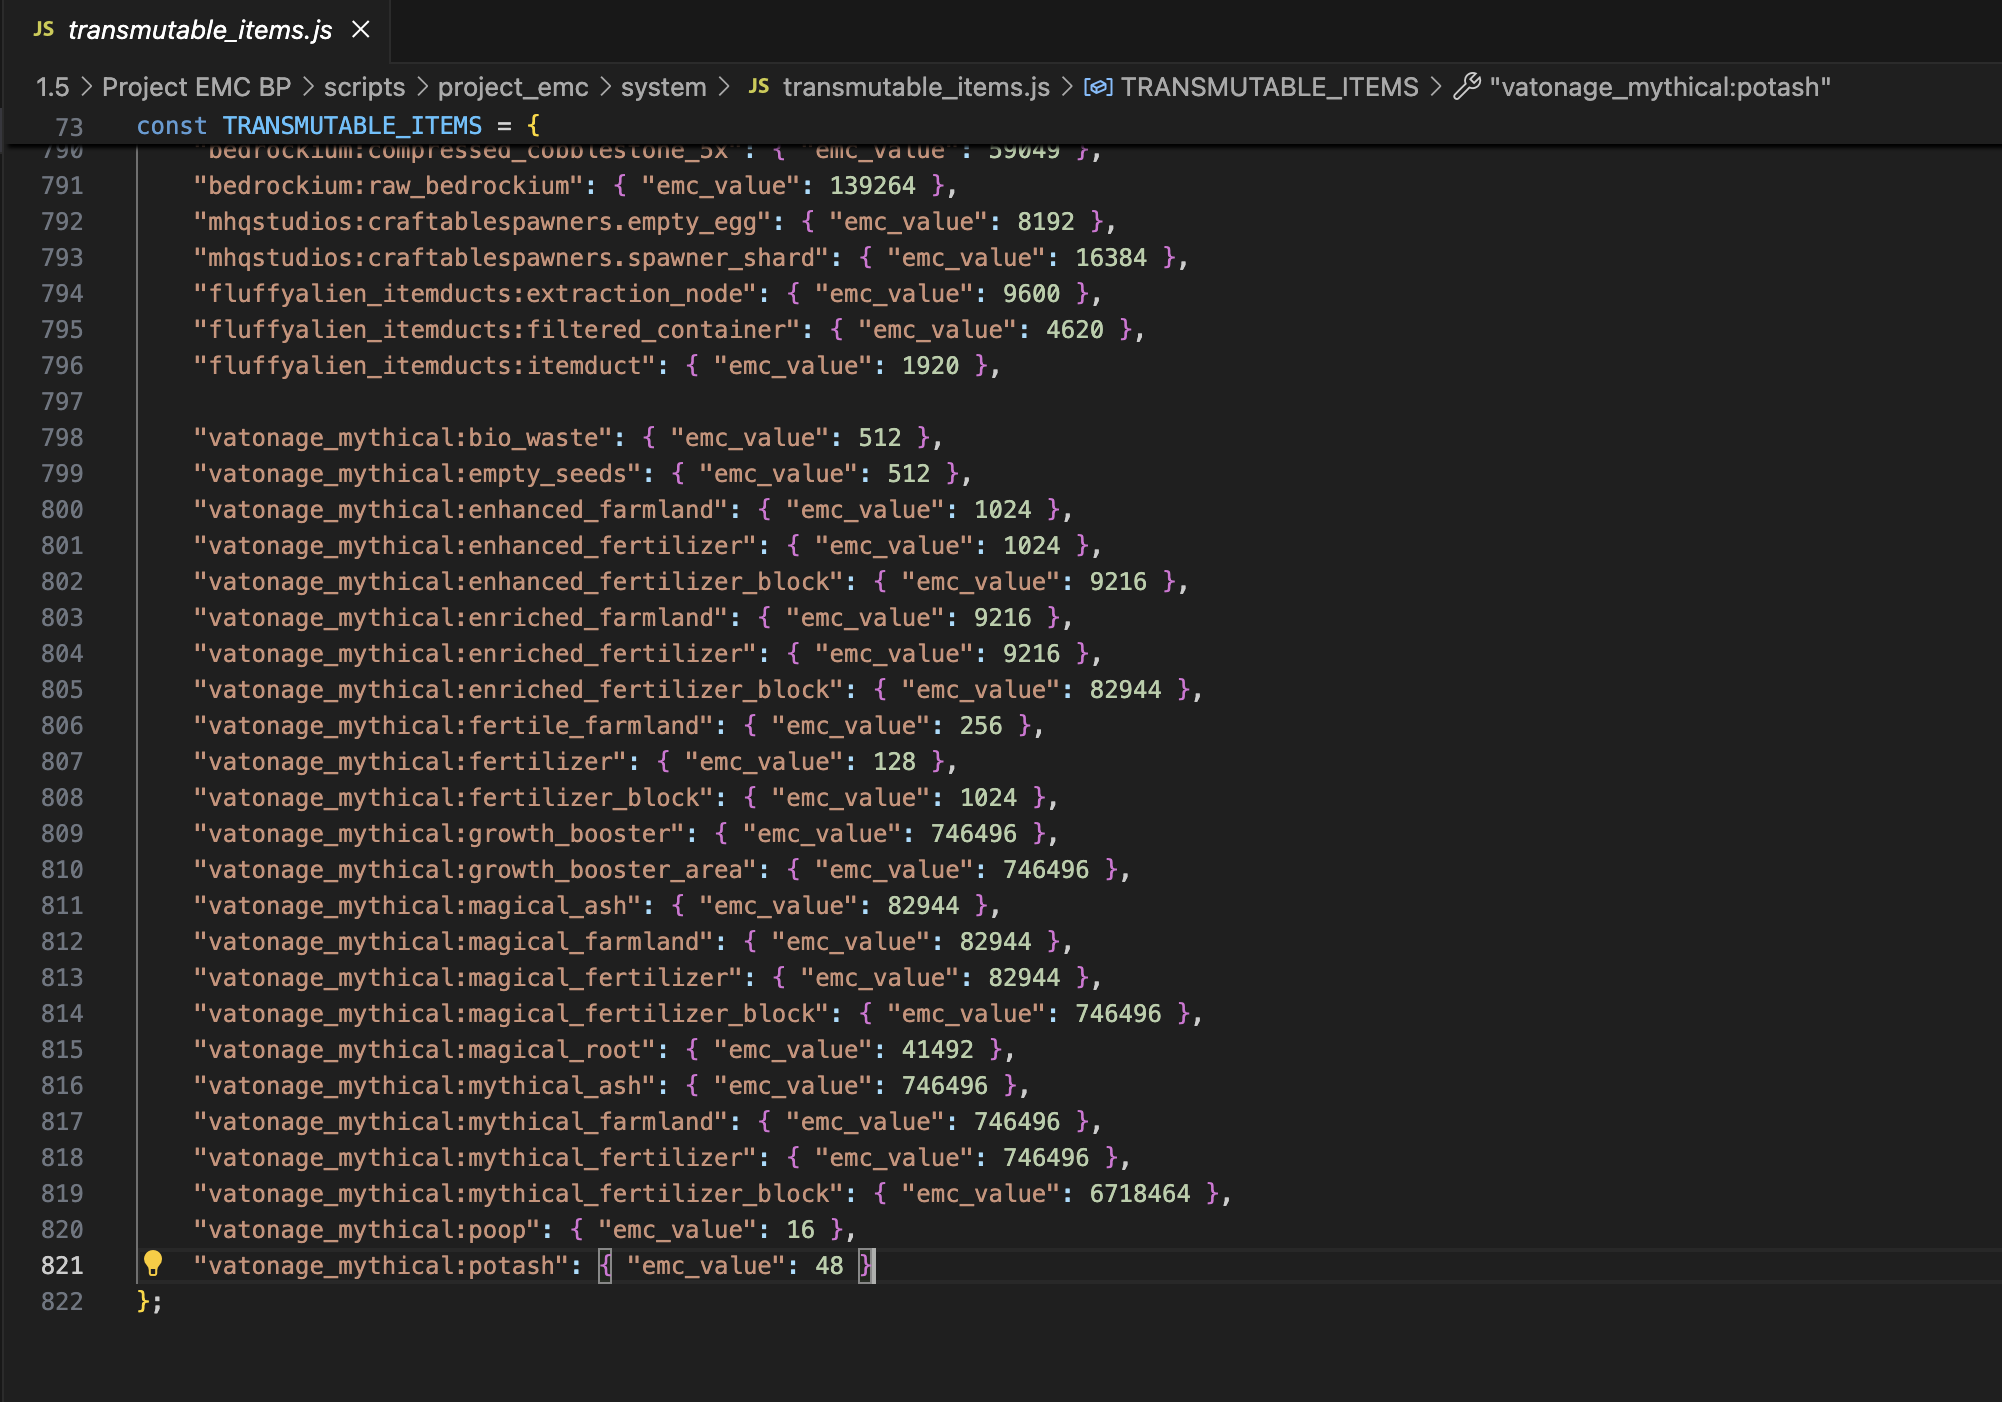Click line number 821 in the gutter
2002x1402 pixels.
tap(62, 1265)
